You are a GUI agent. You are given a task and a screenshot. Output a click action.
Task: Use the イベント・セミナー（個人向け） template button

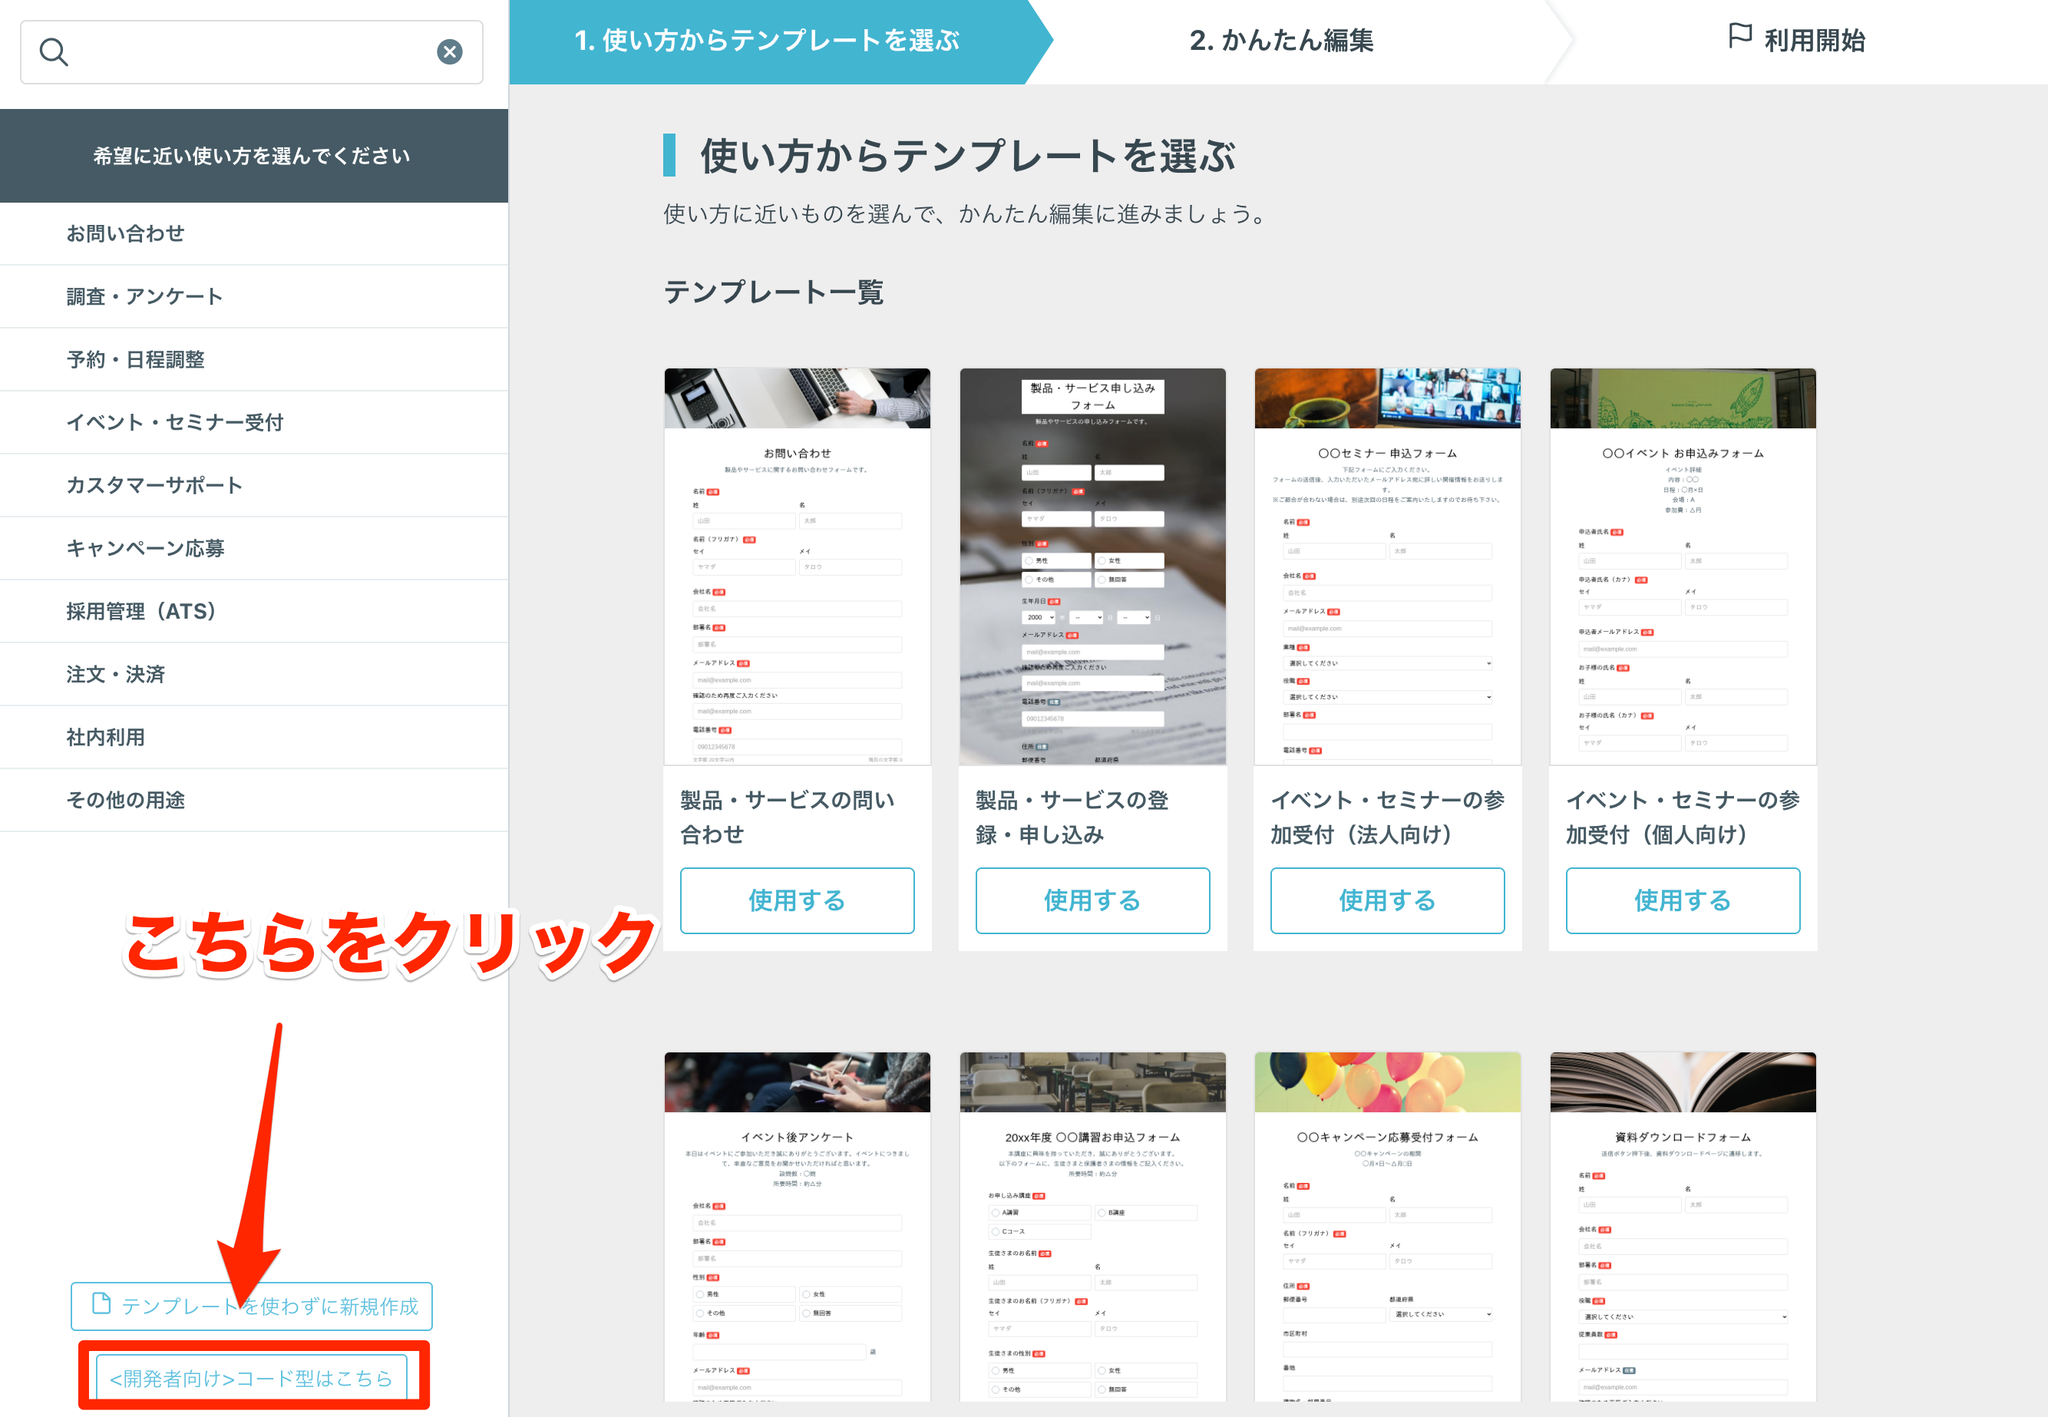pyautogui.click(x=1682, y=900)
